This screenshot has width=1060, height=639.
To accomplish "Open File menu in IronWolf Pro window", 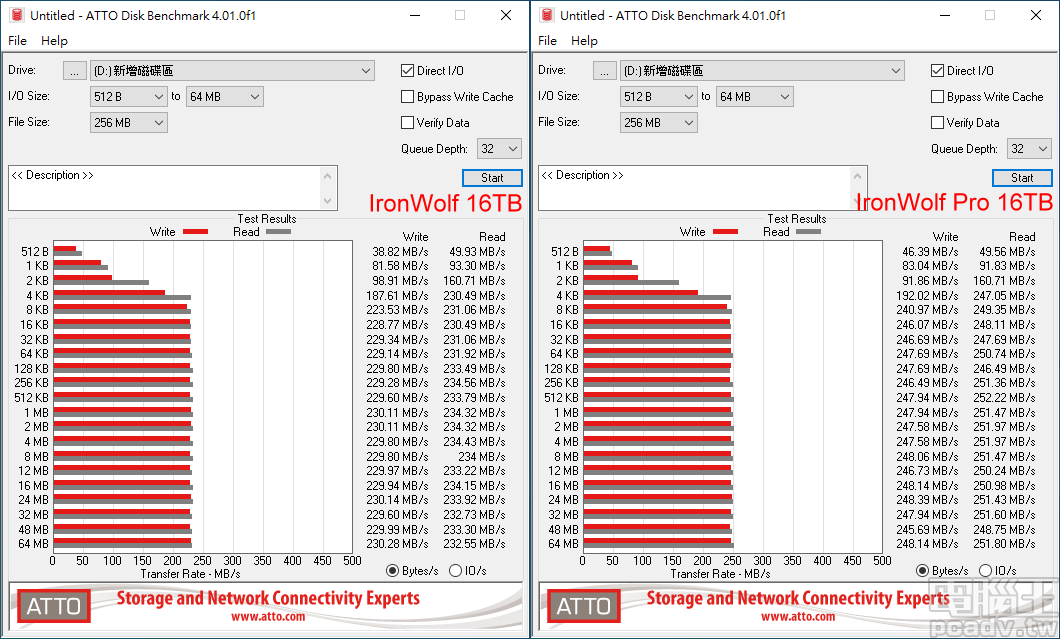I will coord(548,41).
